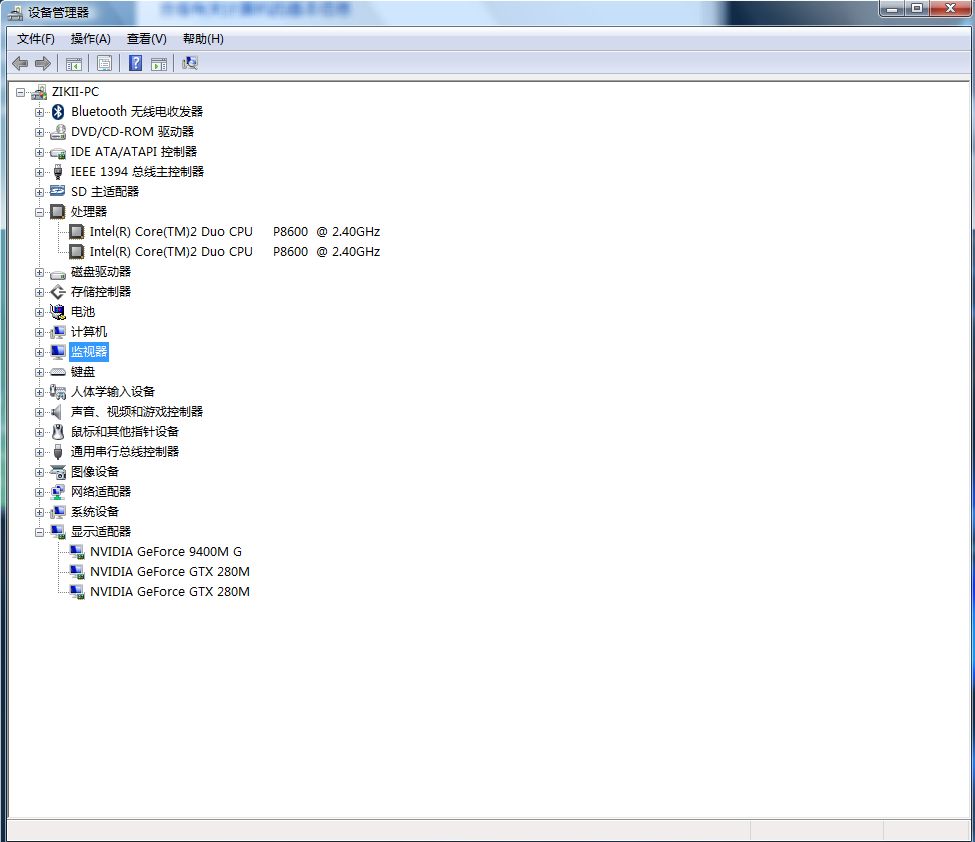The width and height of the screenshot is (975, 842).
Task: Collapse the 处理器 category
Action: point(39,212)
